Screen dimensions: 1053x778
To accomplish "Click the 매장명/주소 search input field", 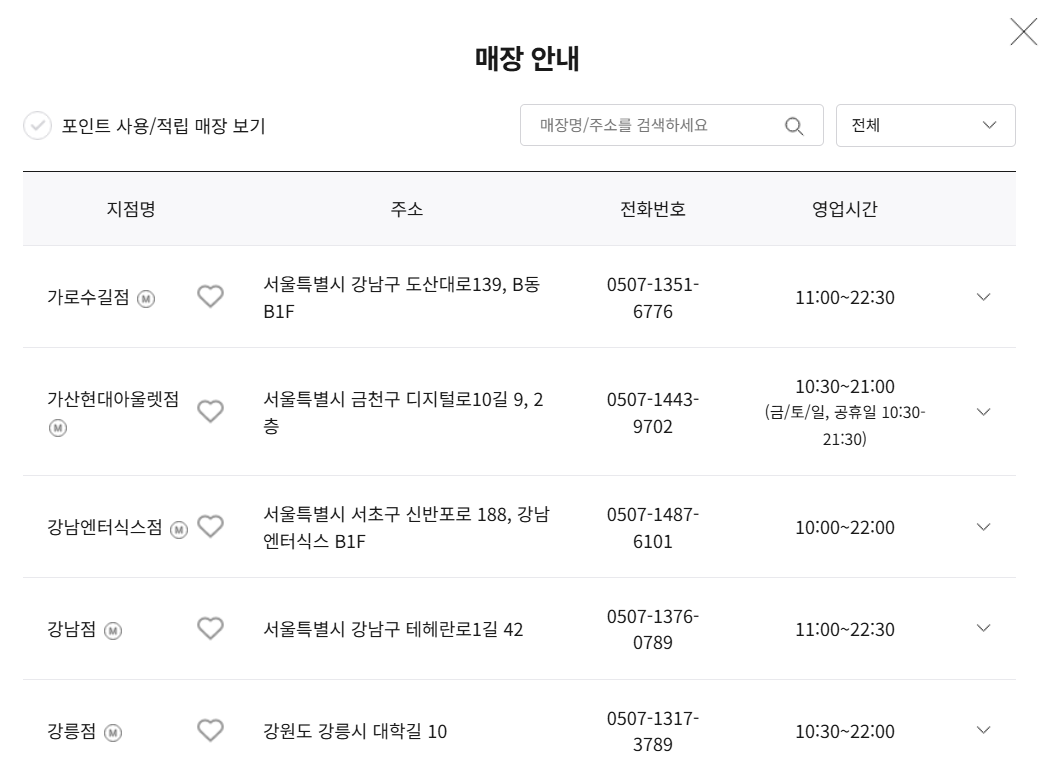I will tap(672, 125).
